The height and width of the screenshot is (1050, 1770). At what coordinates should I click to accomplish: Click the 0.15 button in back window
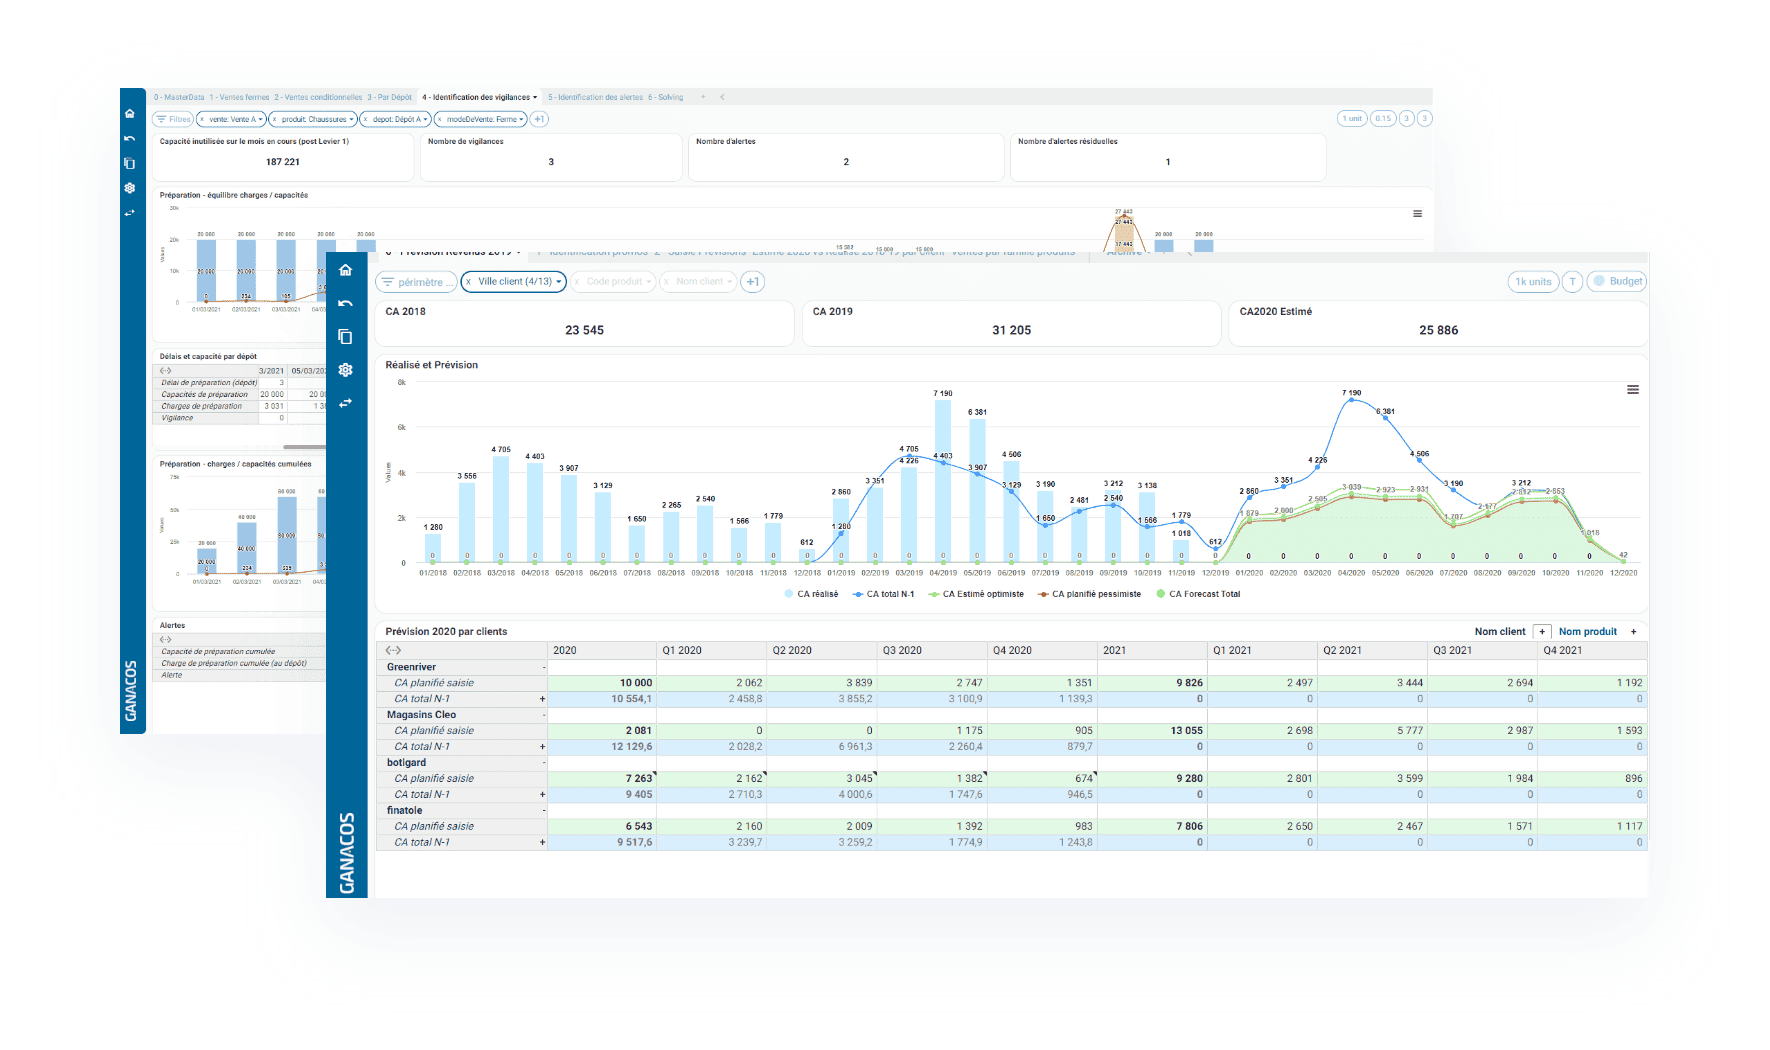click(1383, 118)
